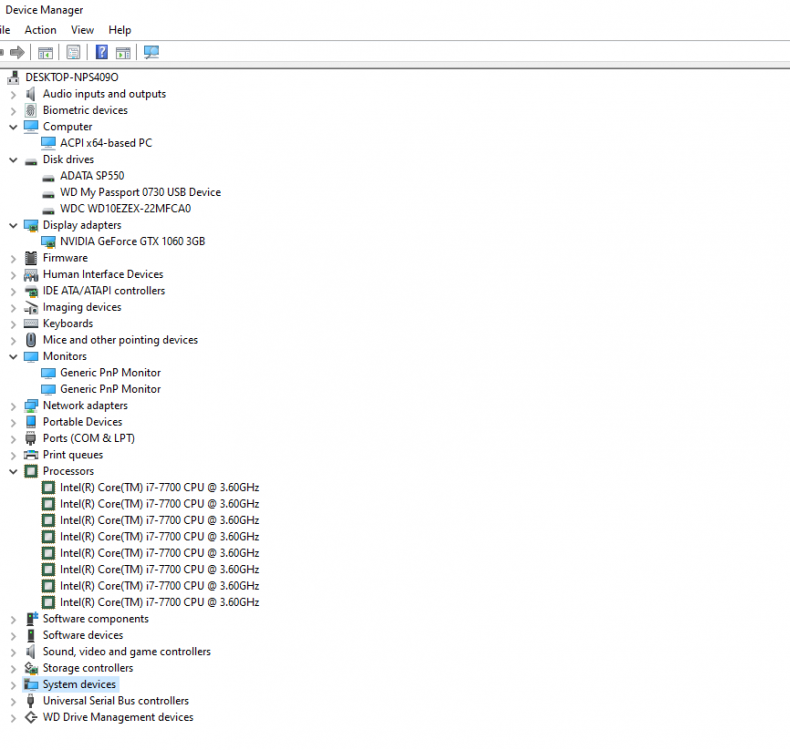The image size is (790, 750).
Task: Select WD My Passport 0730 USB Device
Action: pyautogui.click(x=141, y=192)
